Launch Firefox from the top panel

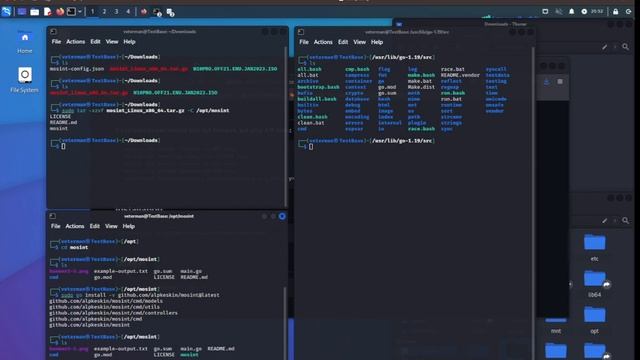point(60,12)
